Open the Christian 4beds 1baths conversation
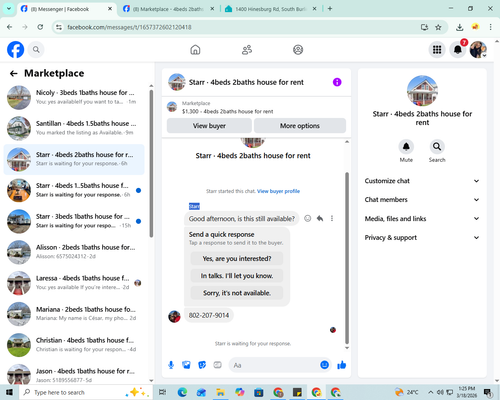This screenshot has height=400, width=500. click(74, 345)
